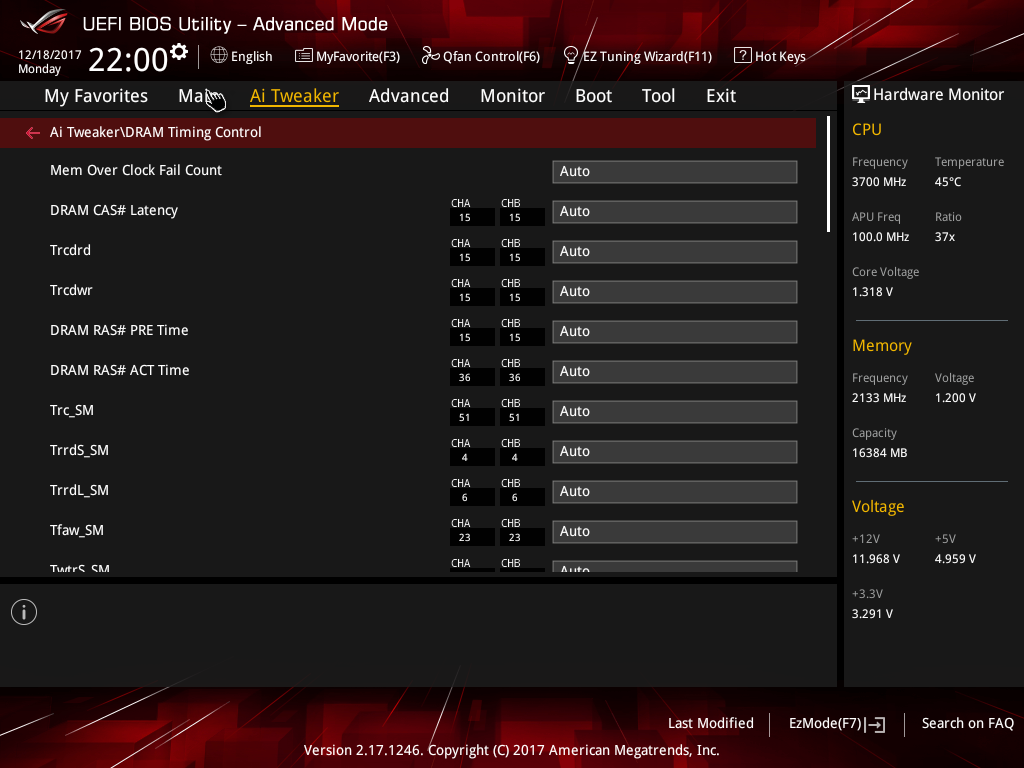Click the +12V reading 11.968 V
Viewport: 1024px width, 768px height.
[876, 559]
